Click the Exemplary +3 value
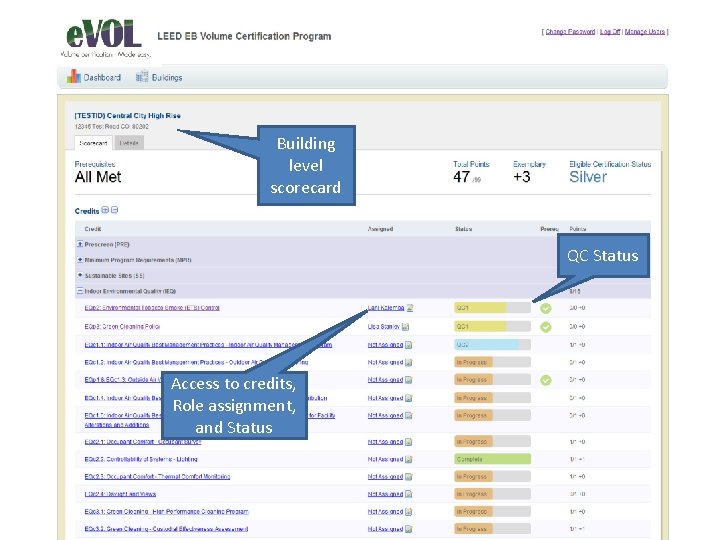The width and height of the screenshot is (720, 540). [x=522, y=177]
